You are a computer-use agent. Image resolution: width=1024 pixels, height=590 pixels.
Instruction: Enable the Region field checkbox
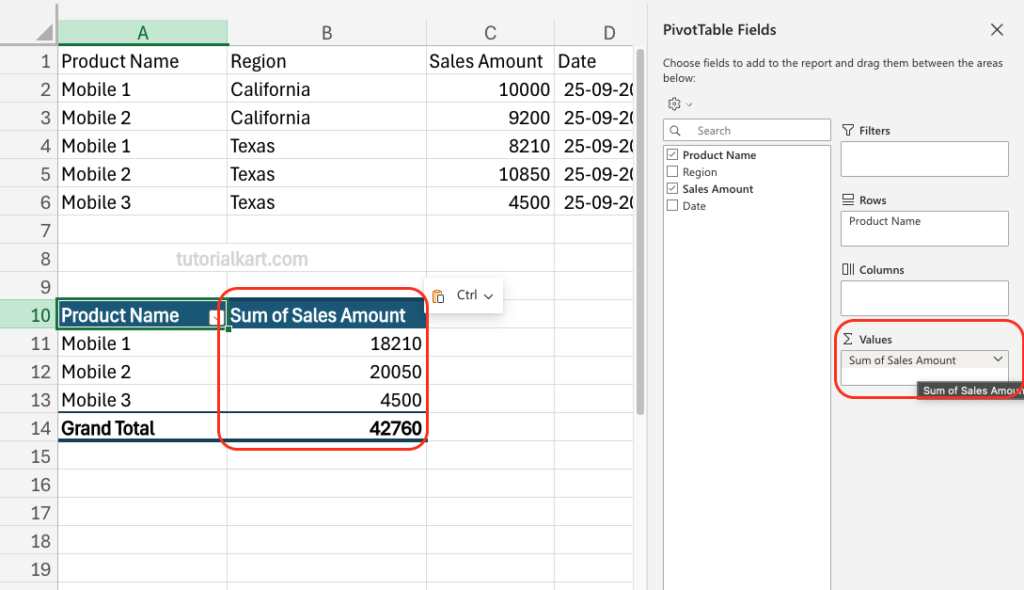[x=671, y=172]
